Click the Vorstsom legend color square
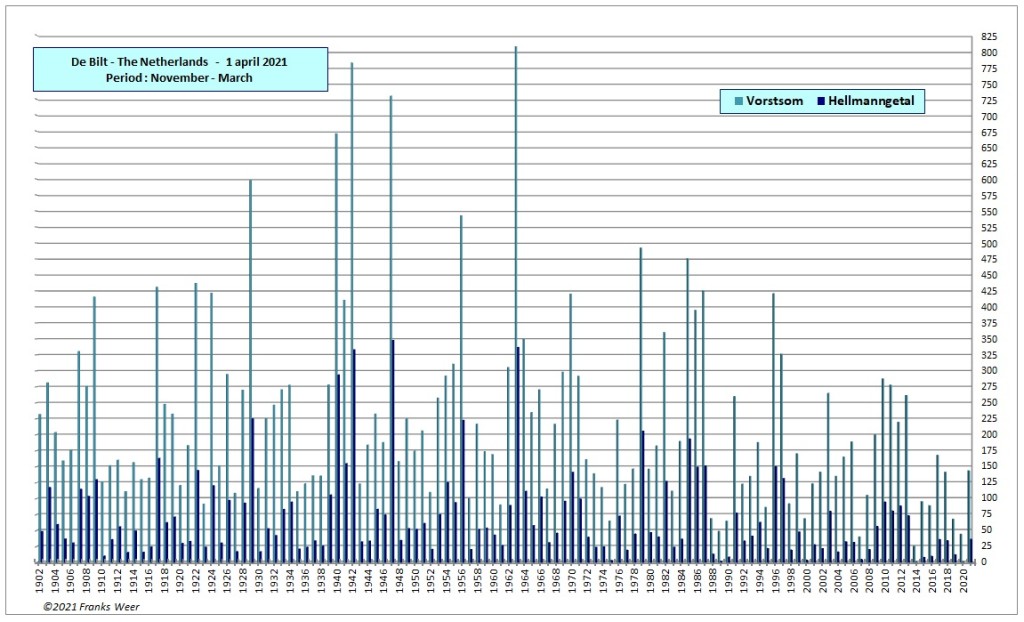The image size is (1024, 622). (x=739, y=101)
